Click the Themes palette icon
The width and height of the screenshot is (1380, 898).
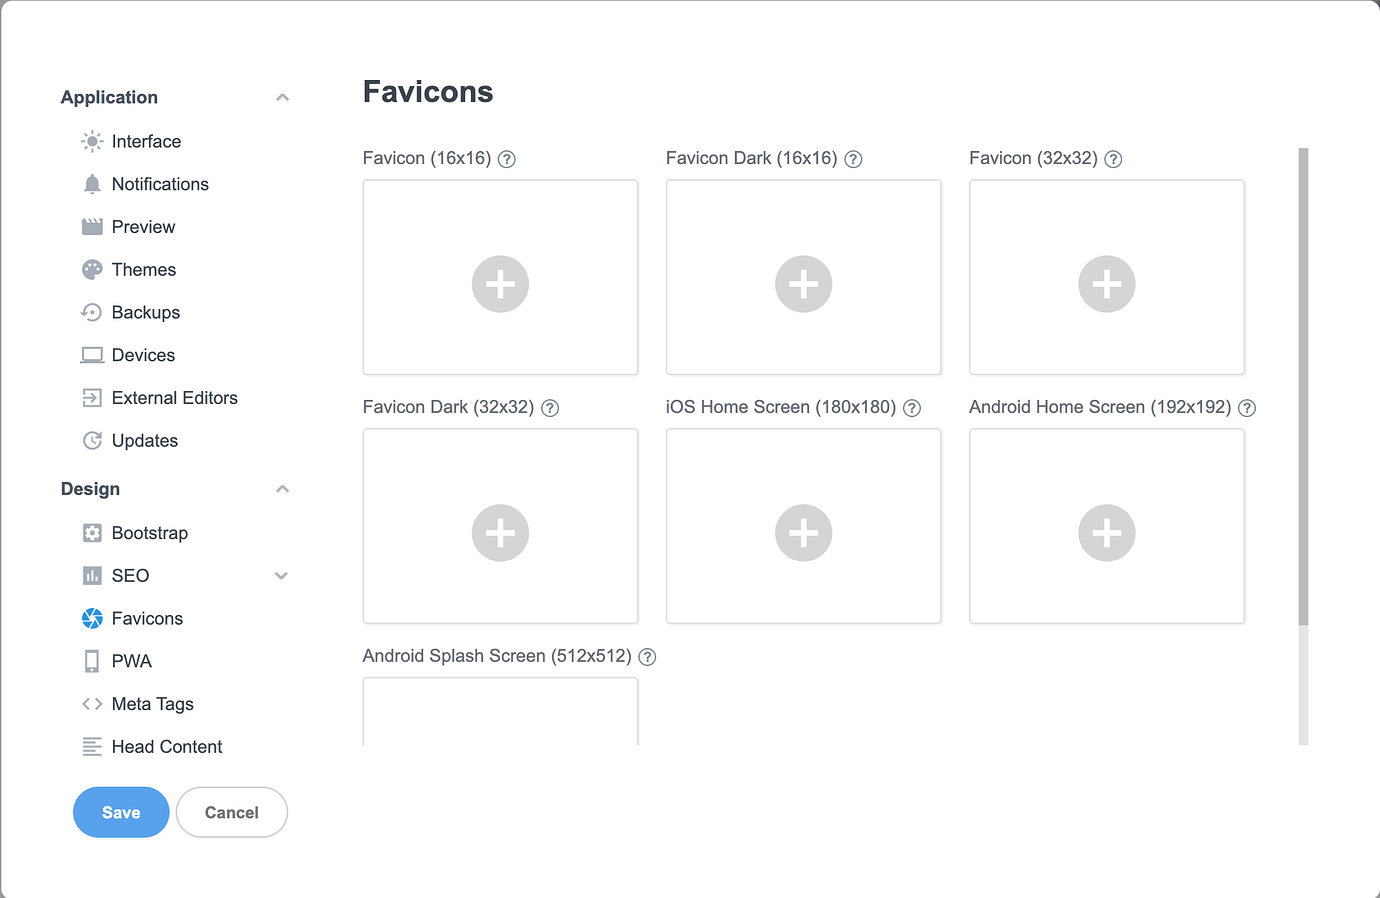click(91, 269)
